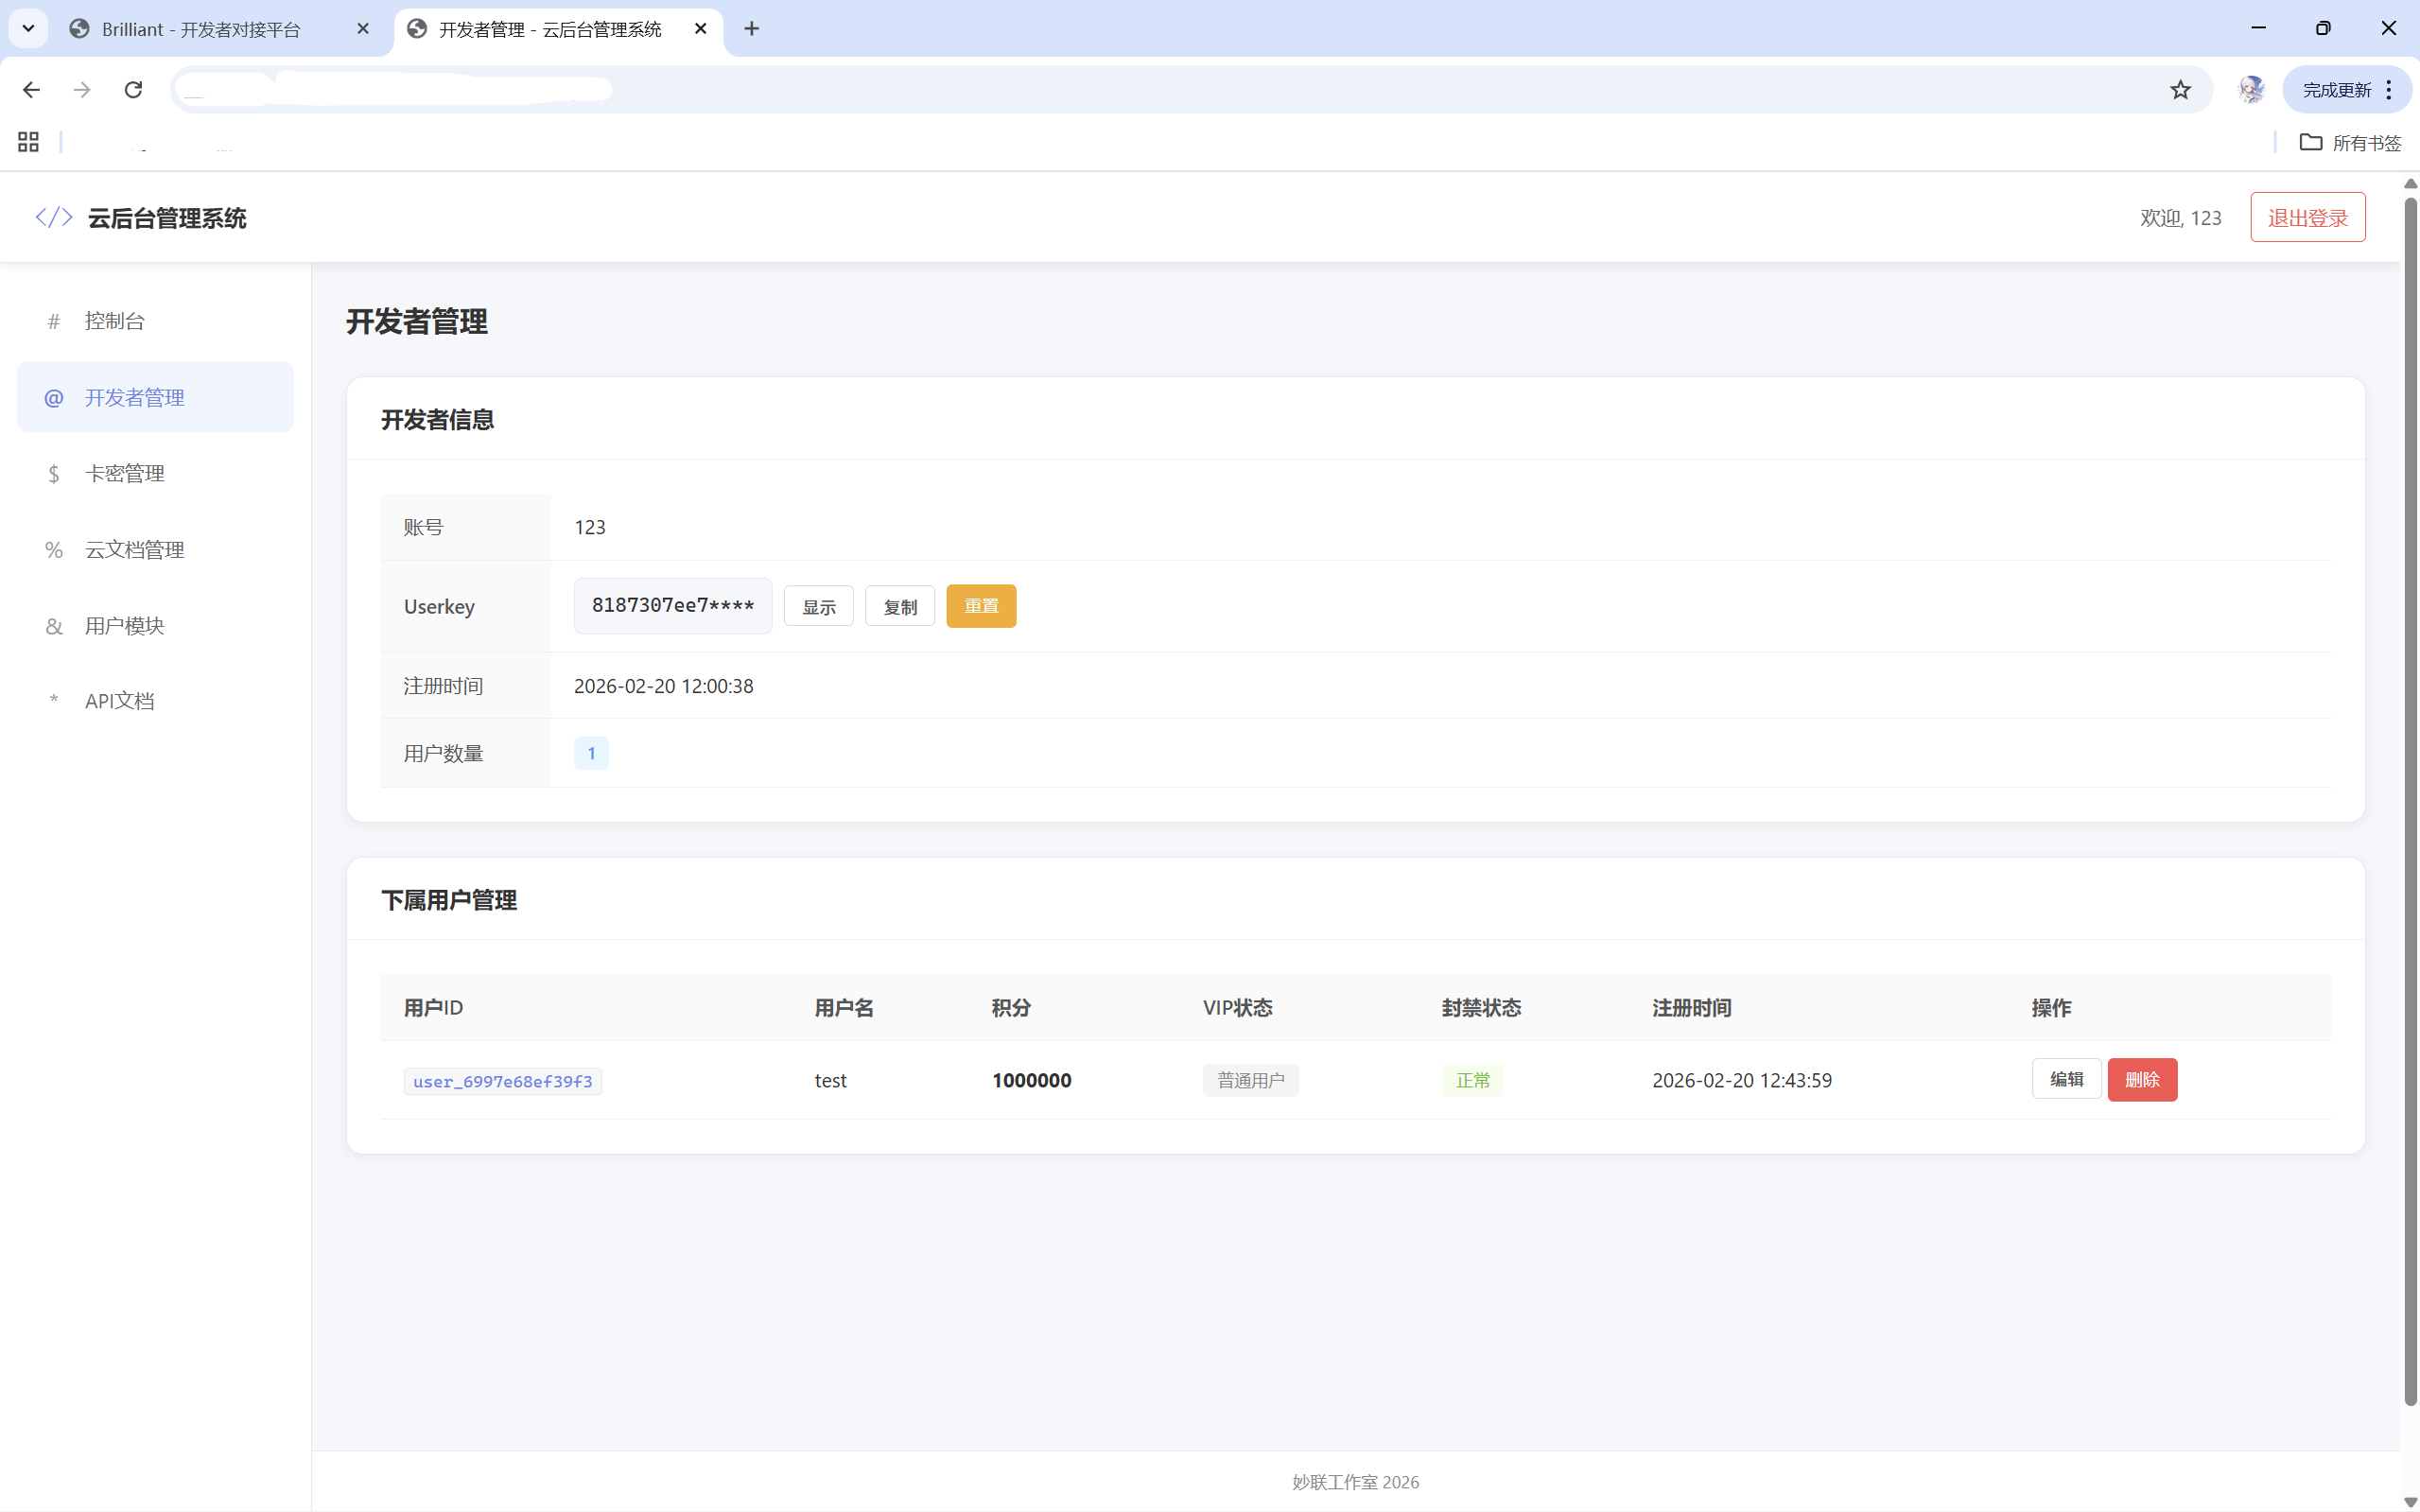Viewport: 2420px width, 1512px height.
Task: Select 卡密管理 in the sidebar
Action: tap(125, 473)
